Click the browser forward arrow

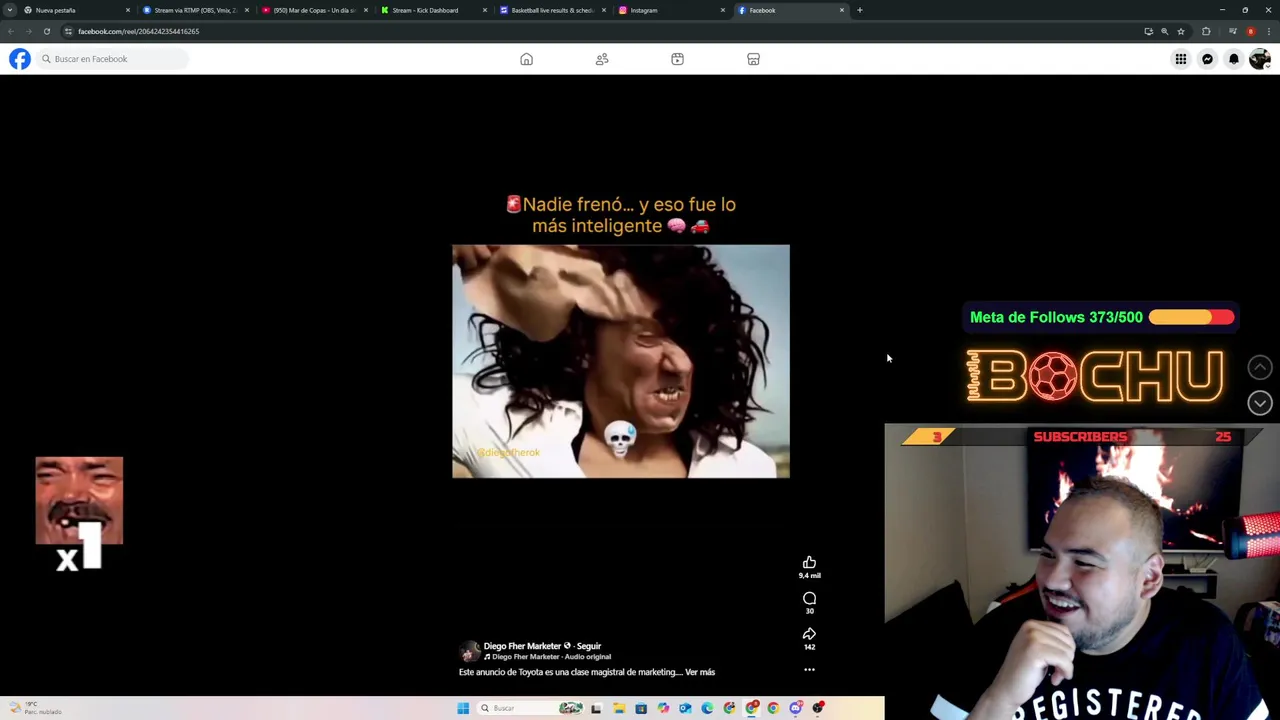28,31
